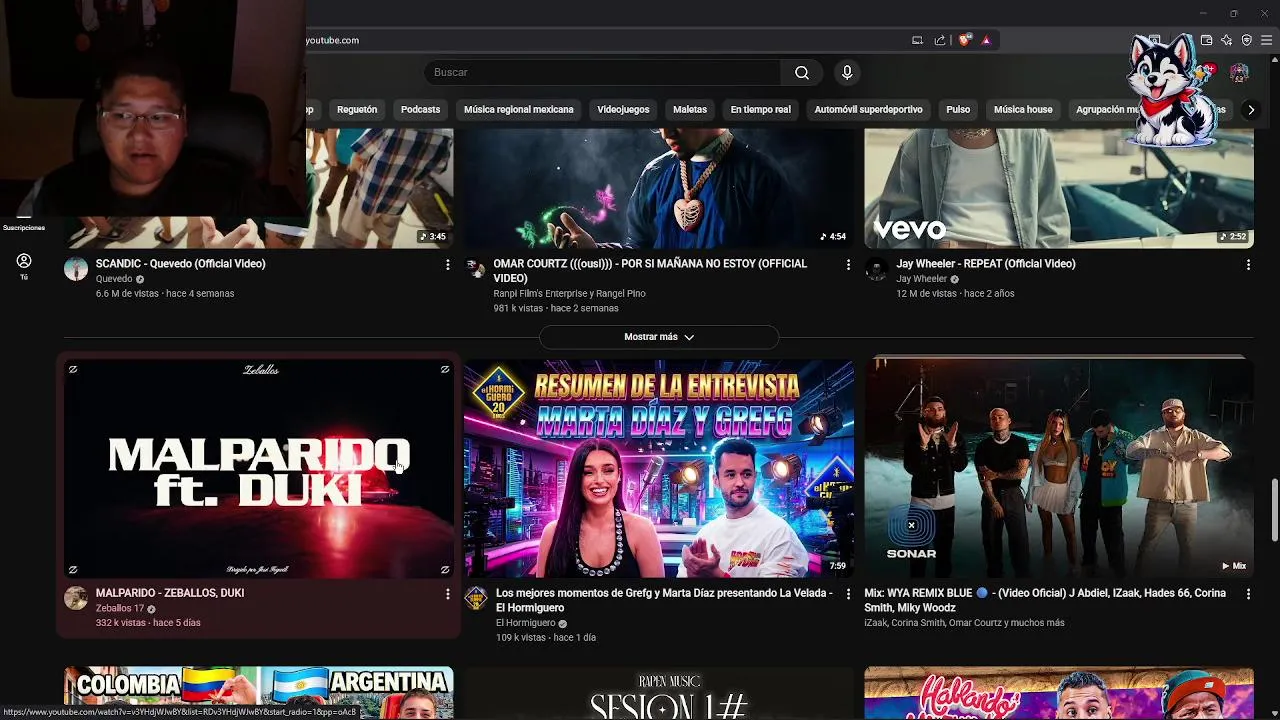1280x720 pixels.
Task: Select the Música regional mexicana chip
Action: pyautogui.click(x=519, y=110)
